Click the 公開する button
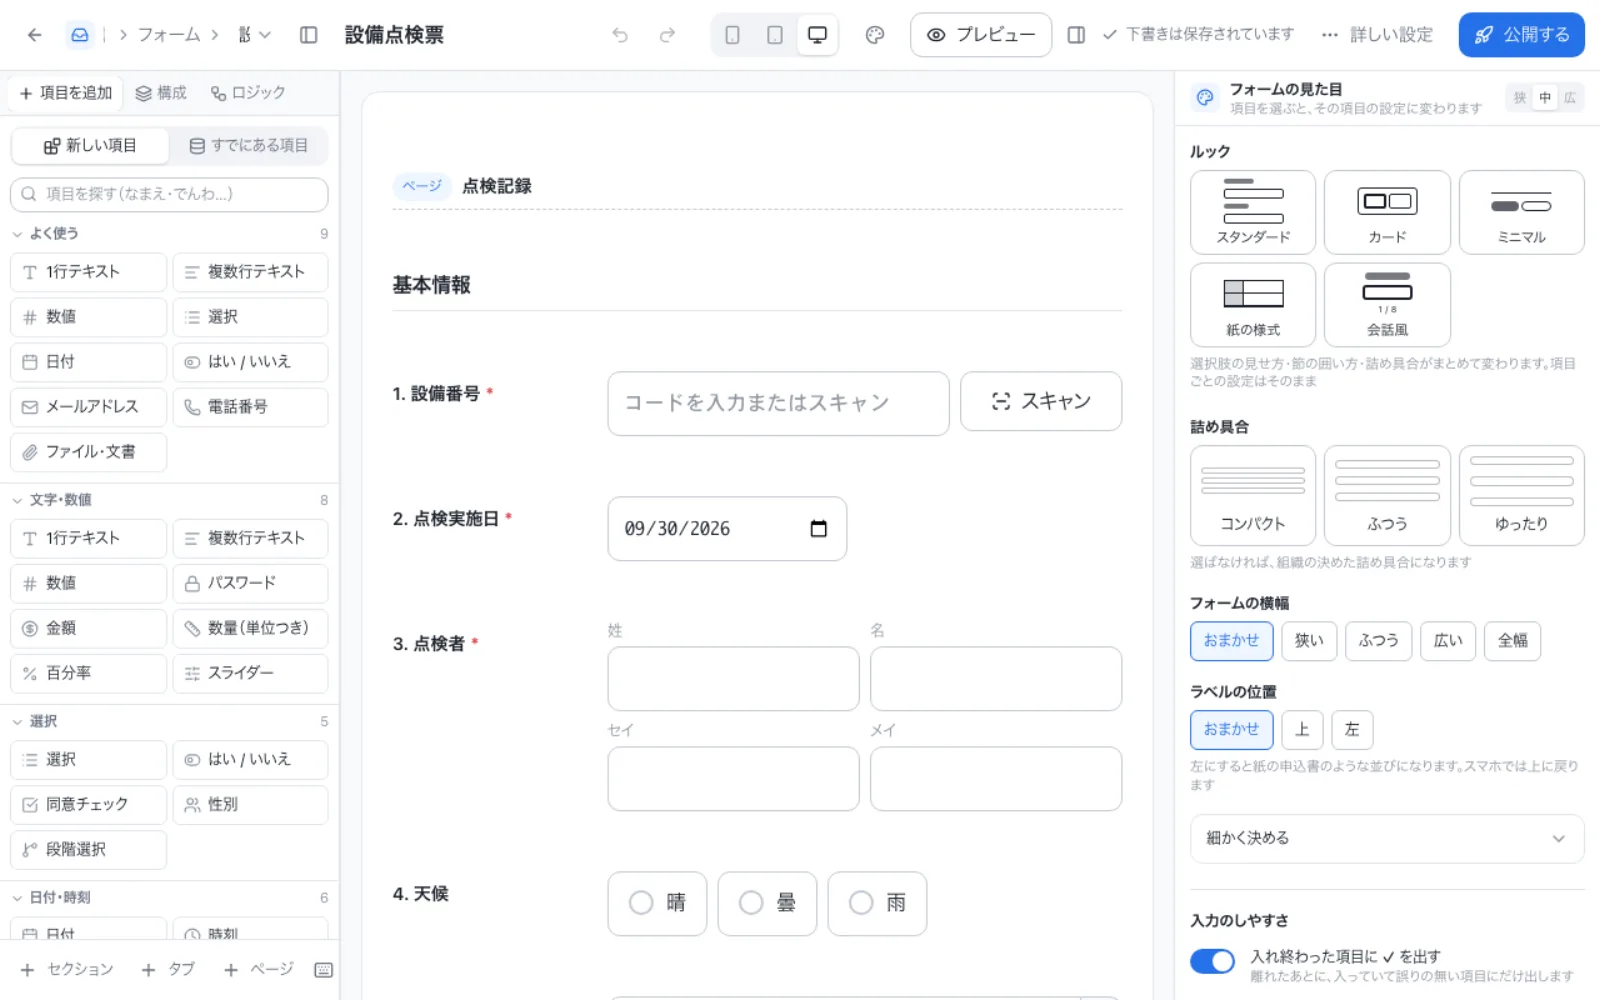The width and height of the screenshot is (1600, 1000). coord(1521,35)
